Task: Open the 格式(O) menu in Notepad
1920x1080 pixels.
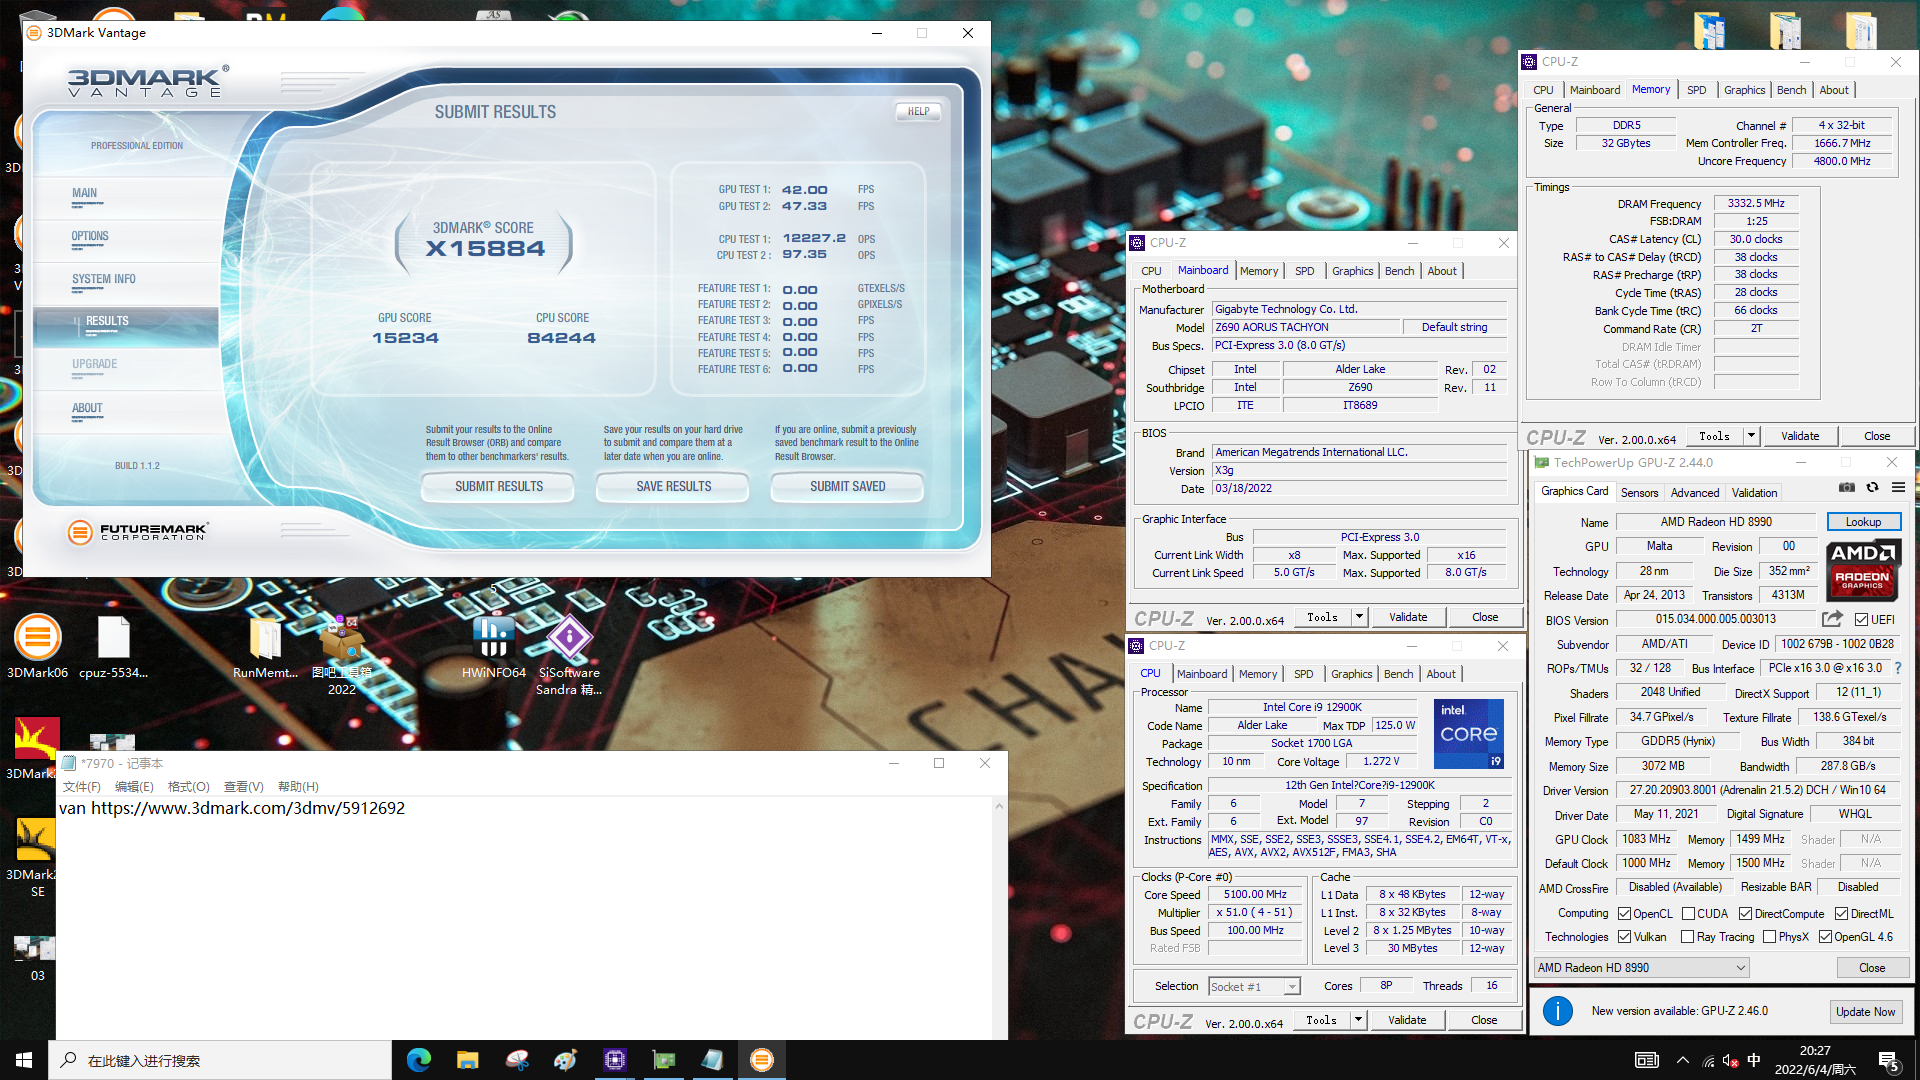Action: (x=189, y=787)
